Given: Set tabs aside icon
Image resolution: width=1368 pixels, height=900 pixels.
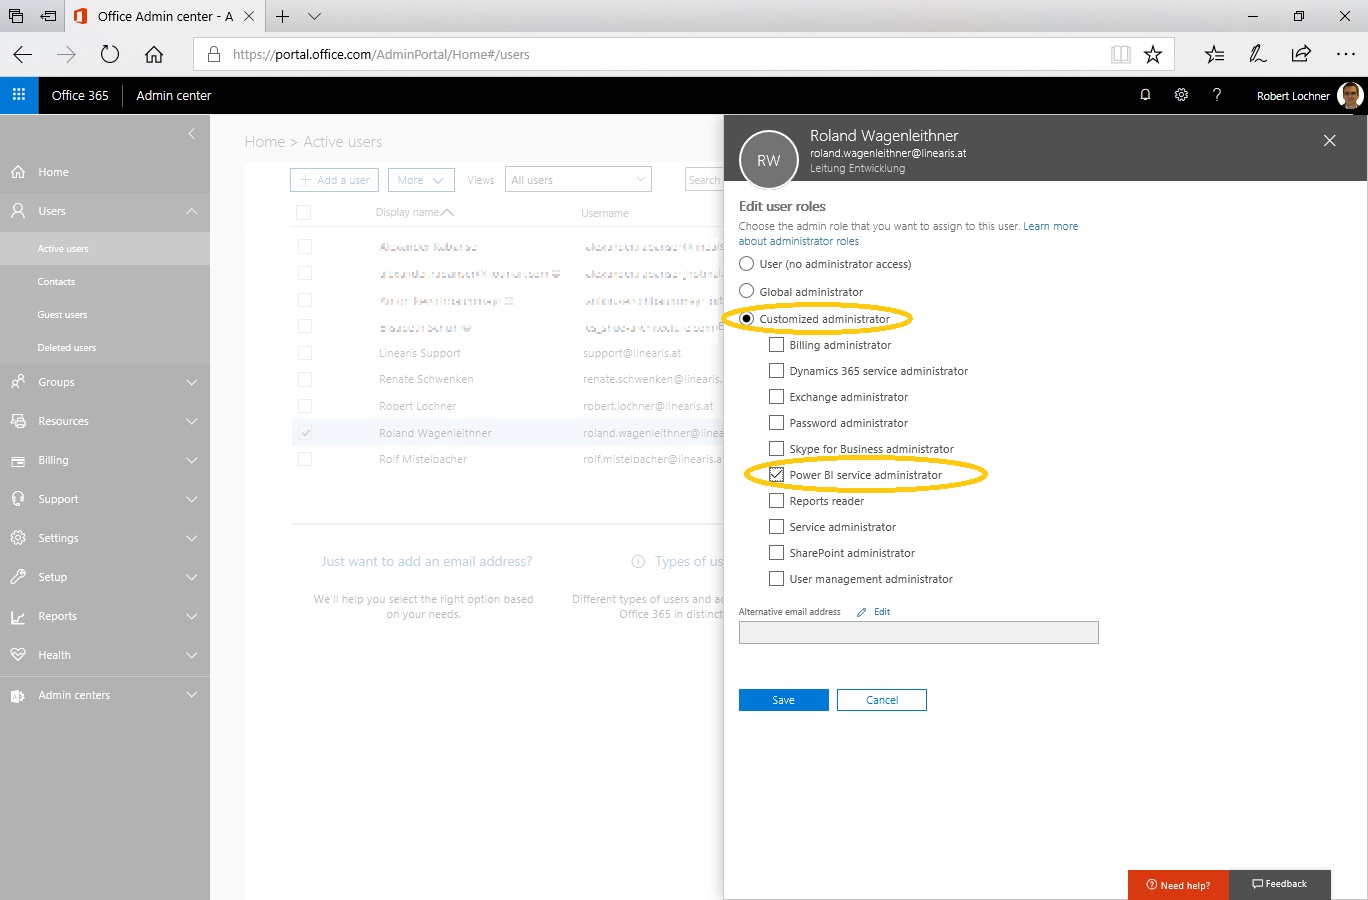Looking at the screenshot, I should coord(48,16).
